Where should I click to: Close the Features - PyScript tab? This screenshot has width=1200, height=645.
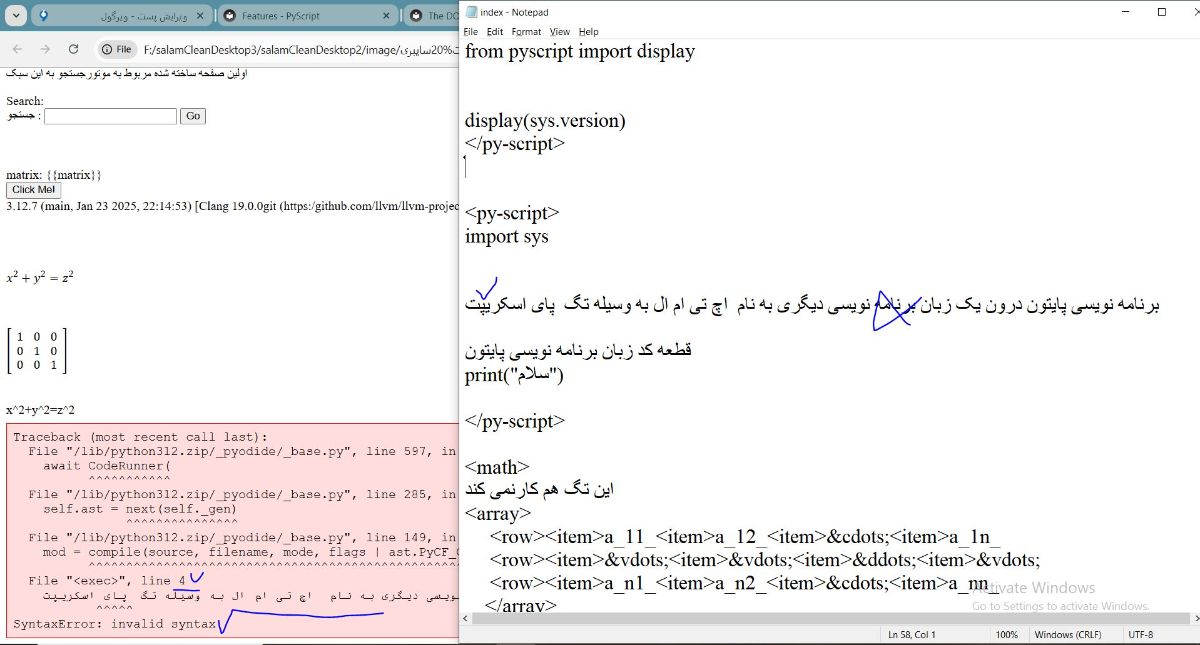coord(388,16)
